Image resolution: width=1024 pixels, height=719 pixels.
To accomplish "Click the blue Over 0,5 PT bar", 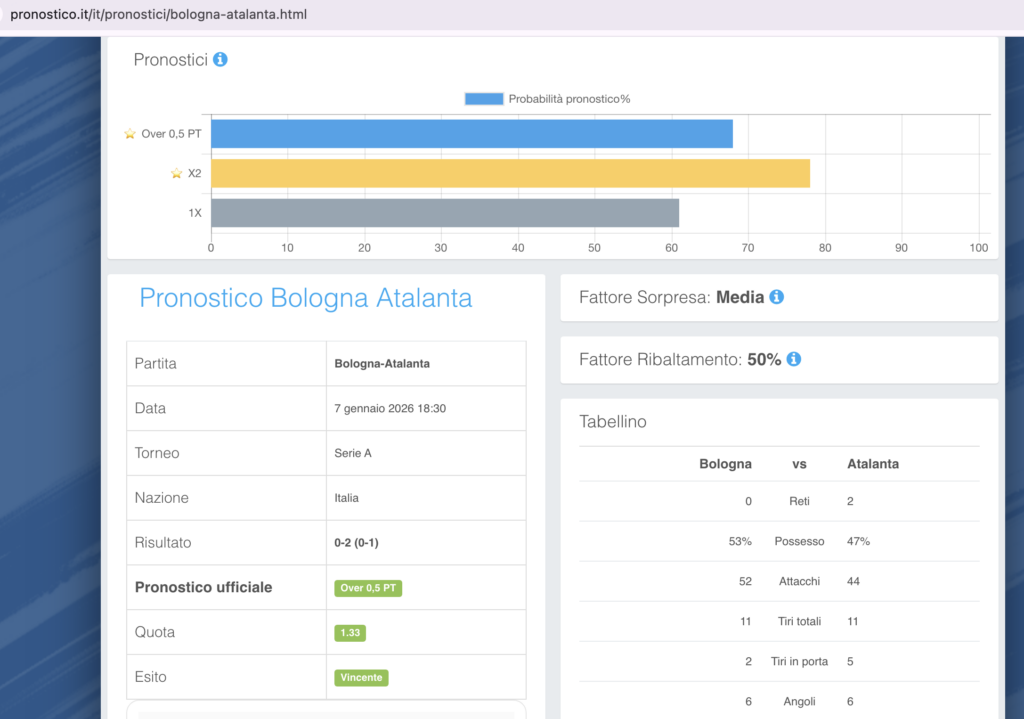I will click(x=471, y=134).
